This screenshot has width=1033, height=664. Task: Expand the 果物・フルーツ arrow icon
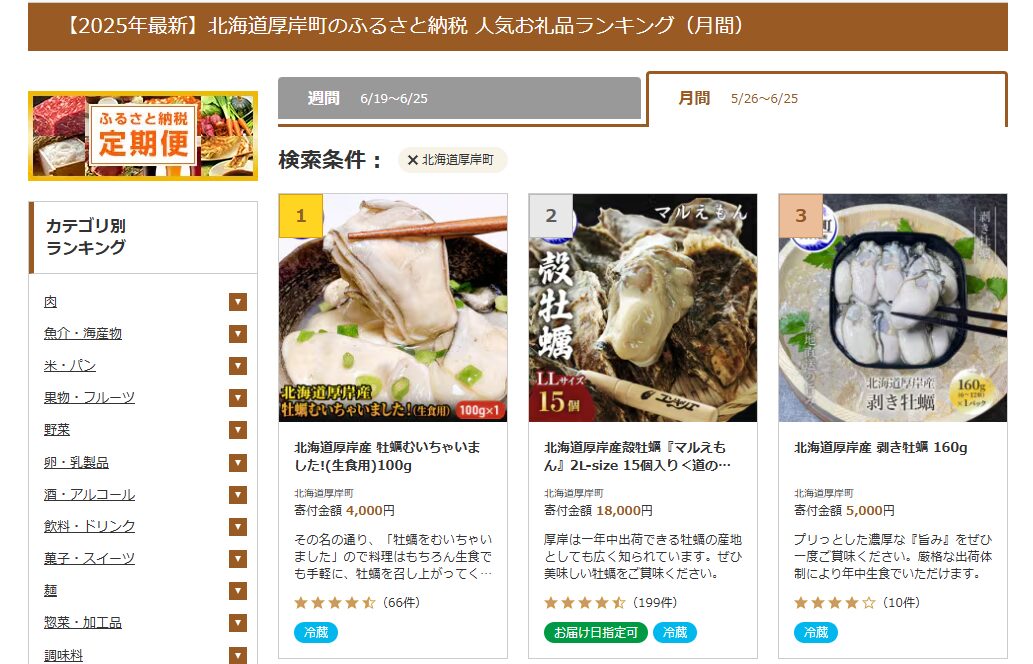click(x=238, y=398)
